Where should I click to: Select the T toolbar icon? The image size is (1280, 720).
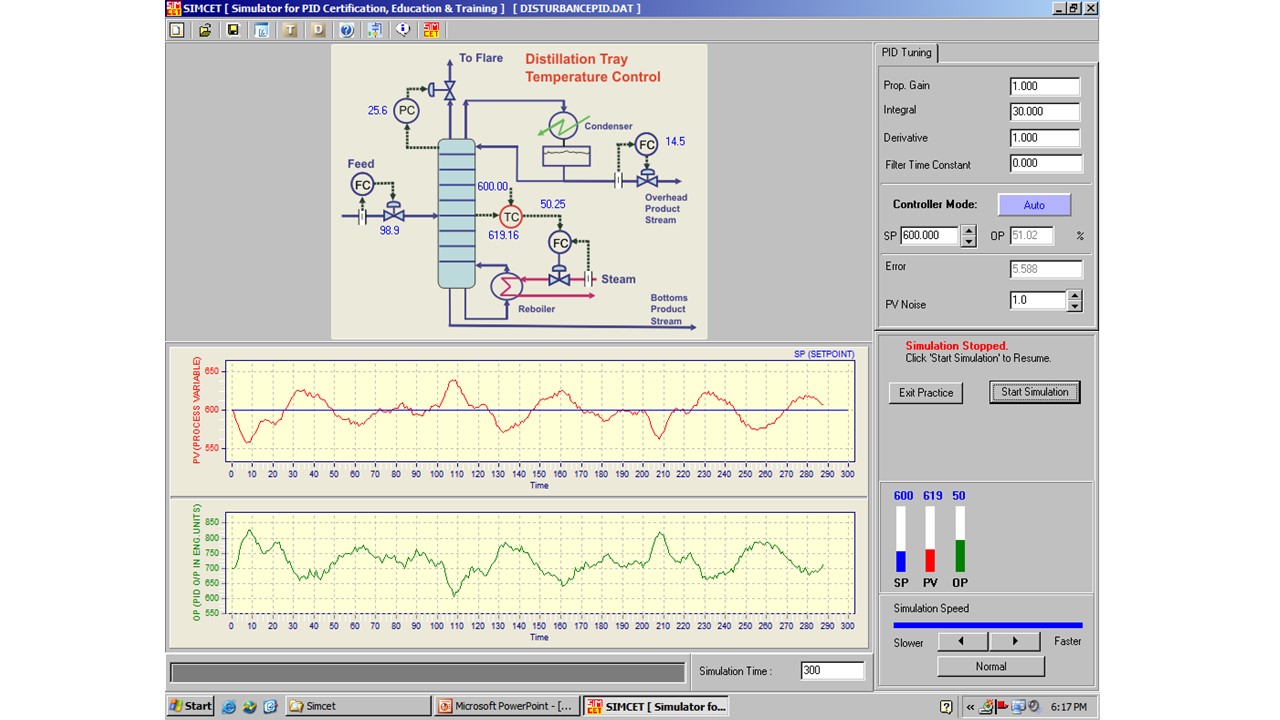[289, 30]
